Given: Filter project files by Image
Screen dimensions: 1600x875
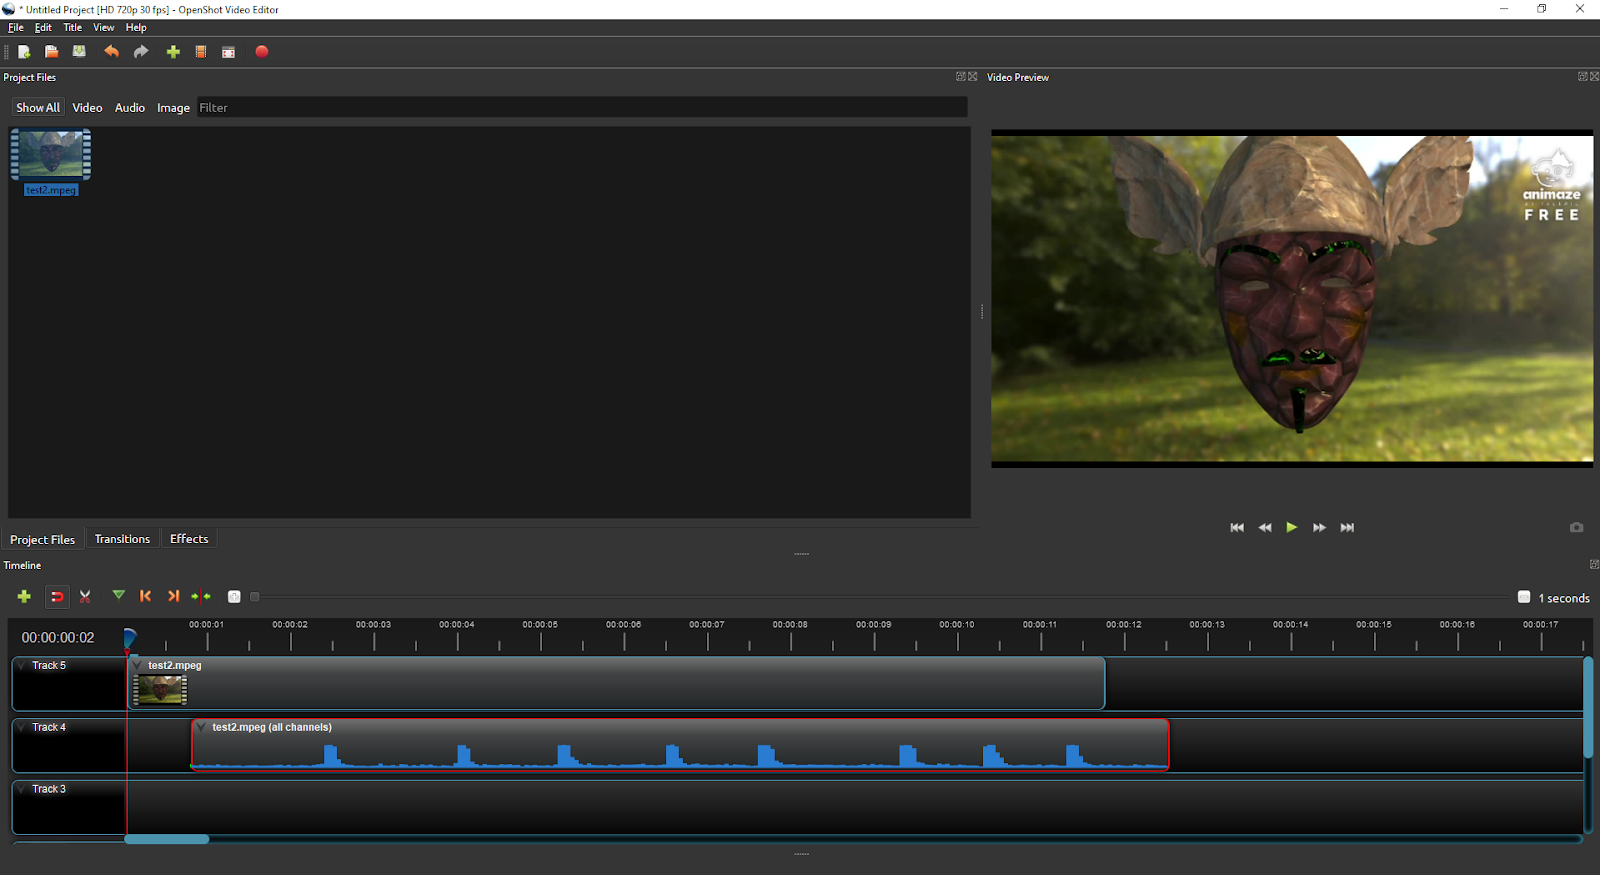Looking at the screenshot, I should click(x=173, y=108).
